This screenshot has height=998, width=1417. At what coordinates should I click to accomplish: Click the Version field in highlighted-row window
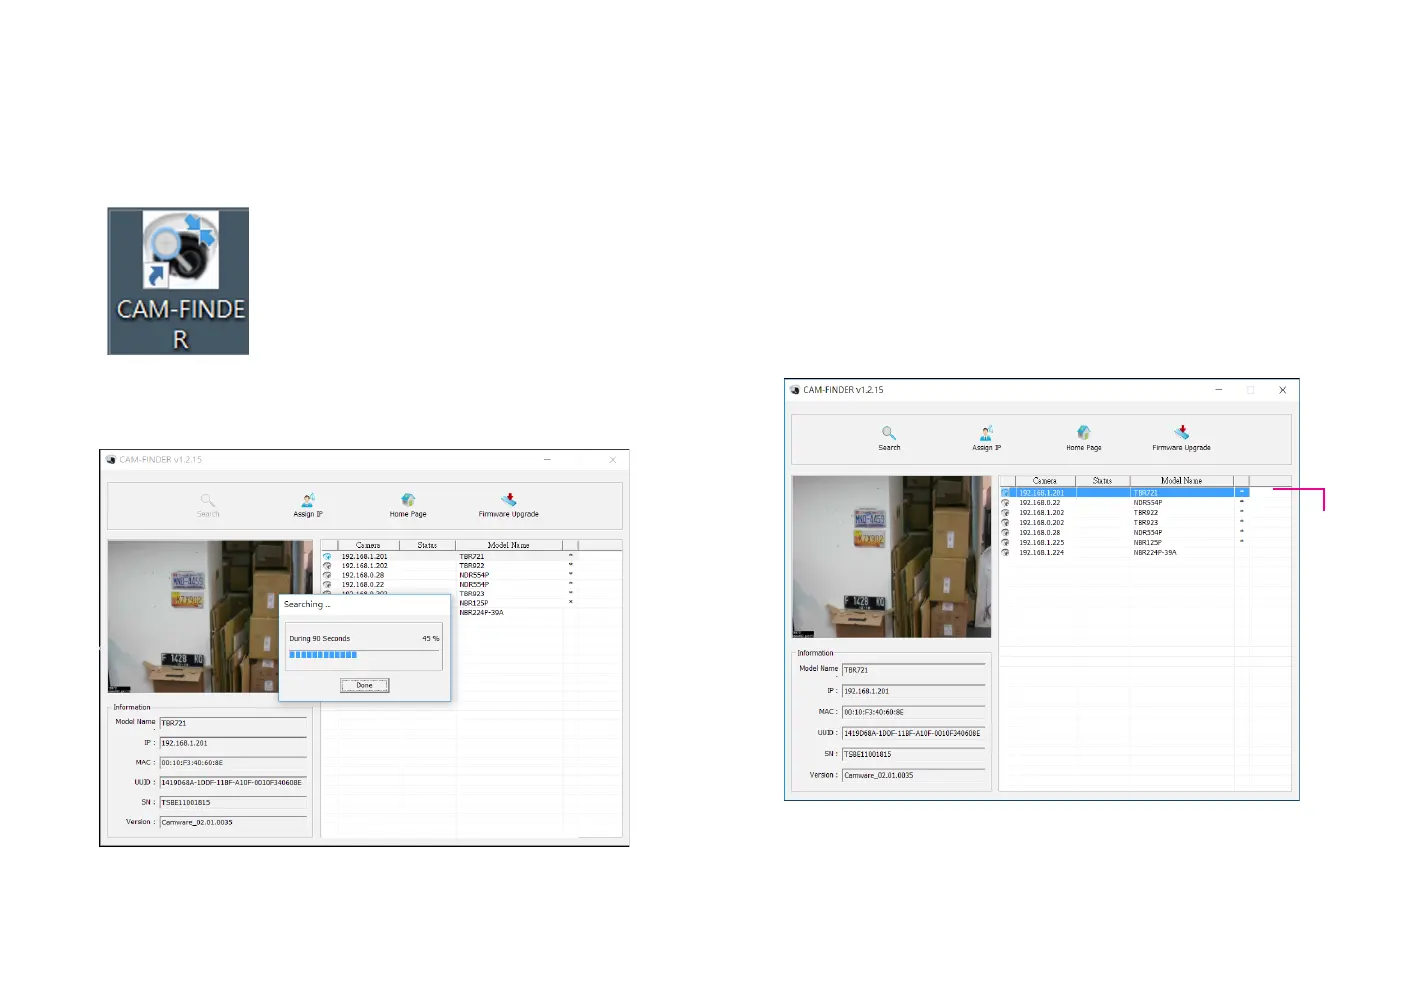(x=914, y=775)
